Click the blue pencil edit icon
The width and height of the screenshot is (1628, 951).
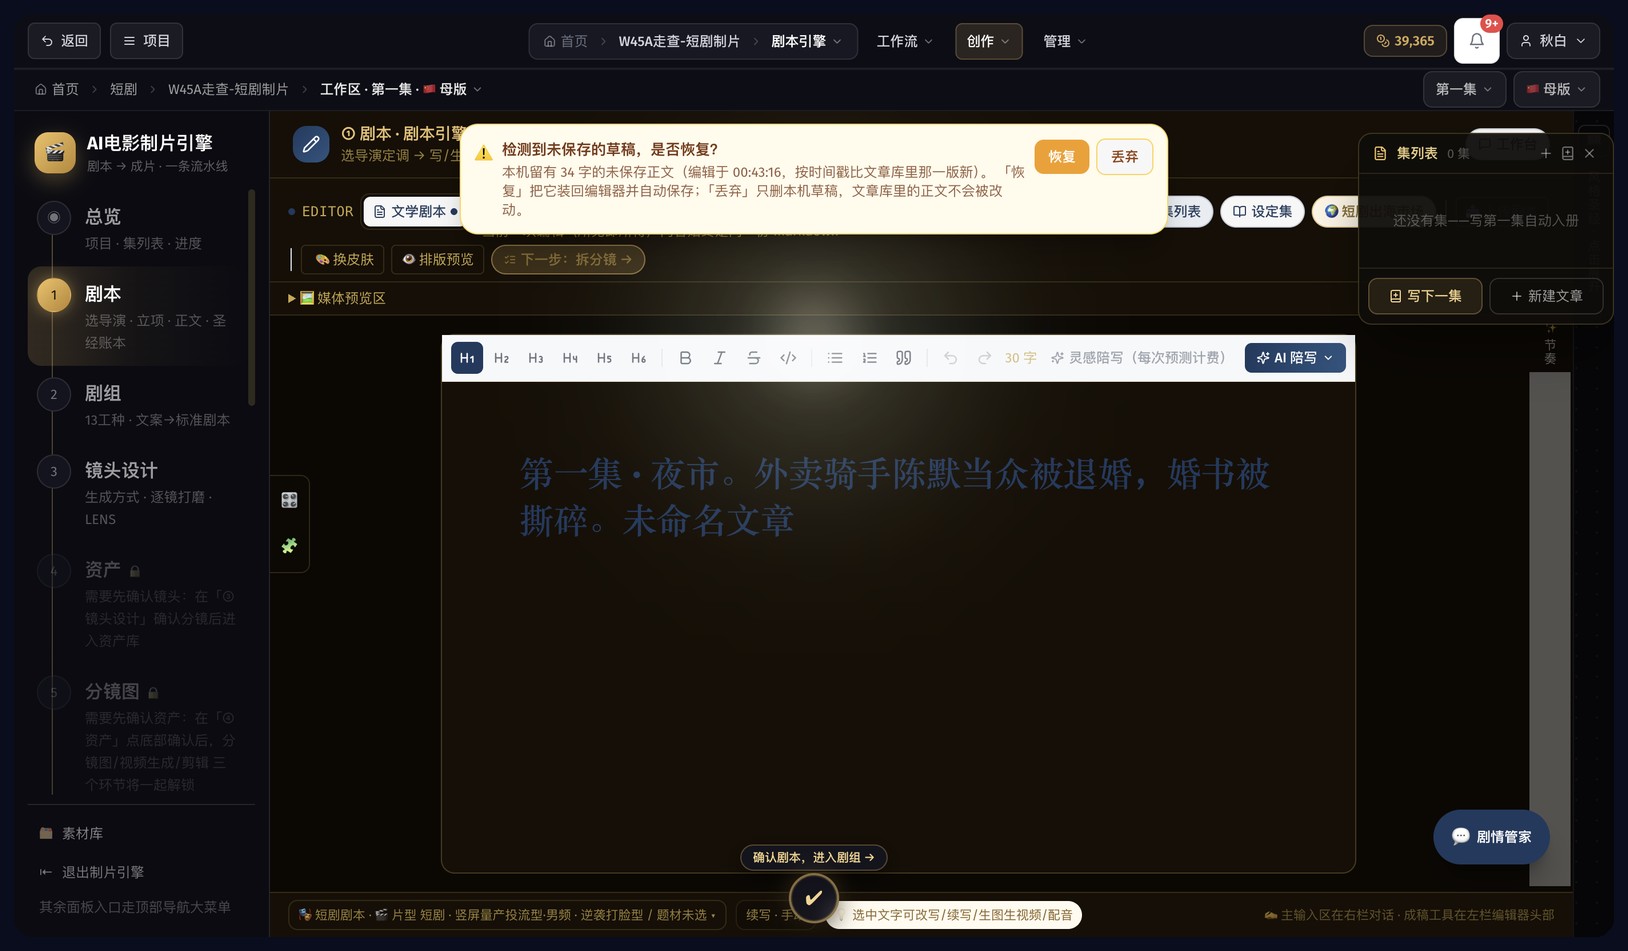pyautogui.click(x=311, y=144)
